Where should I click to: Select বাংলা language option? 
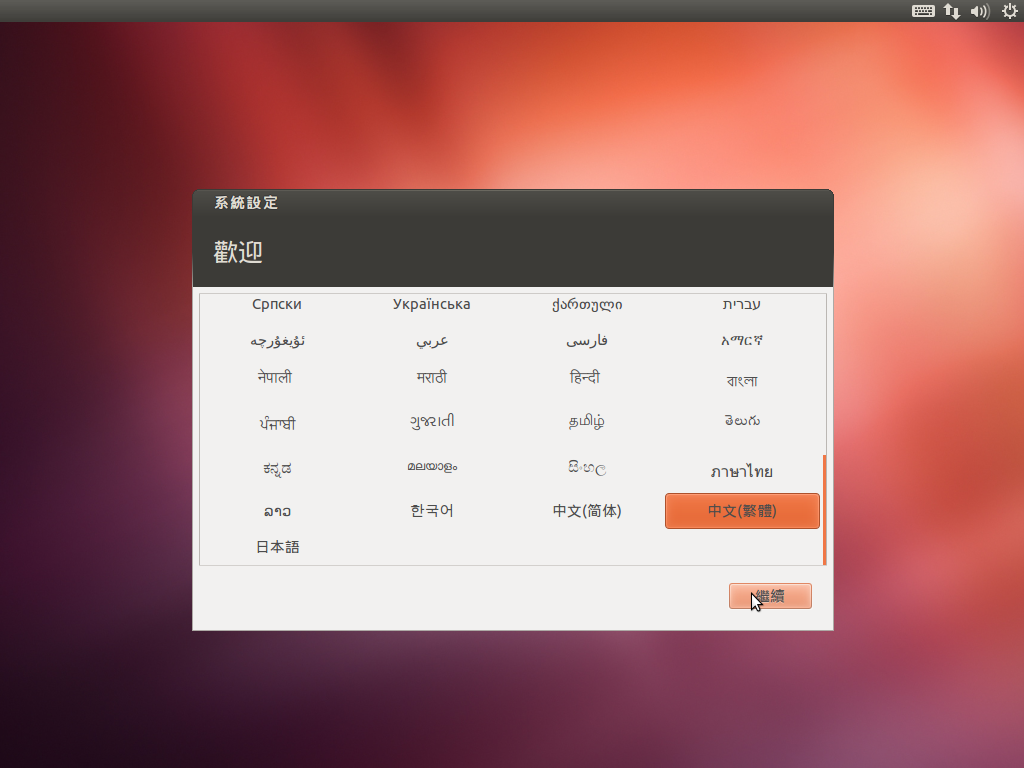coord(742,380)
